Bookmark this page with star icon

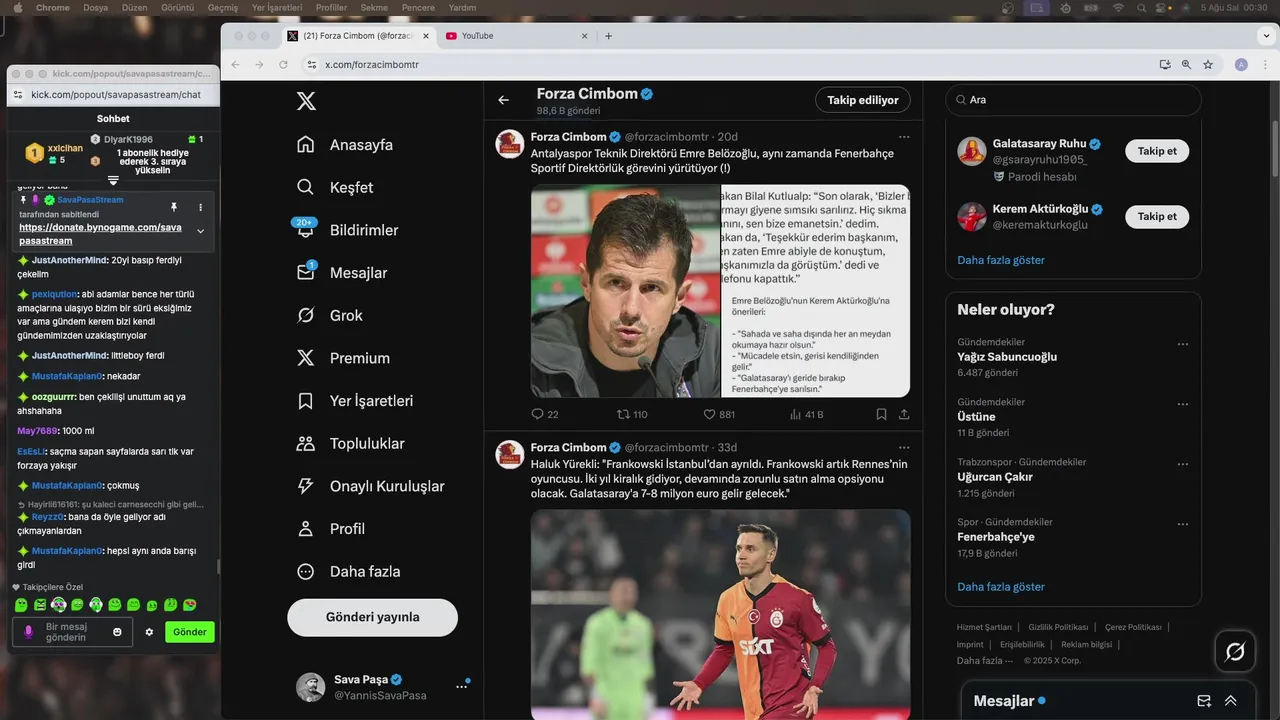(1208, 64)
